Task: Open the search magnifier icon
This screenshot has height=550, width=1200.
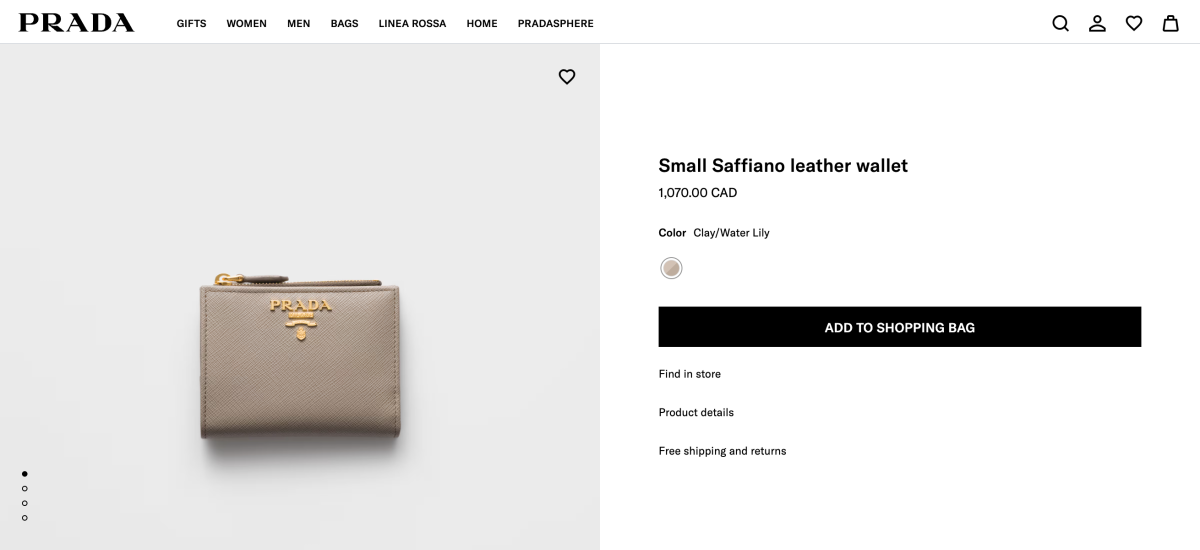Action: click(x=1060, y=23)
